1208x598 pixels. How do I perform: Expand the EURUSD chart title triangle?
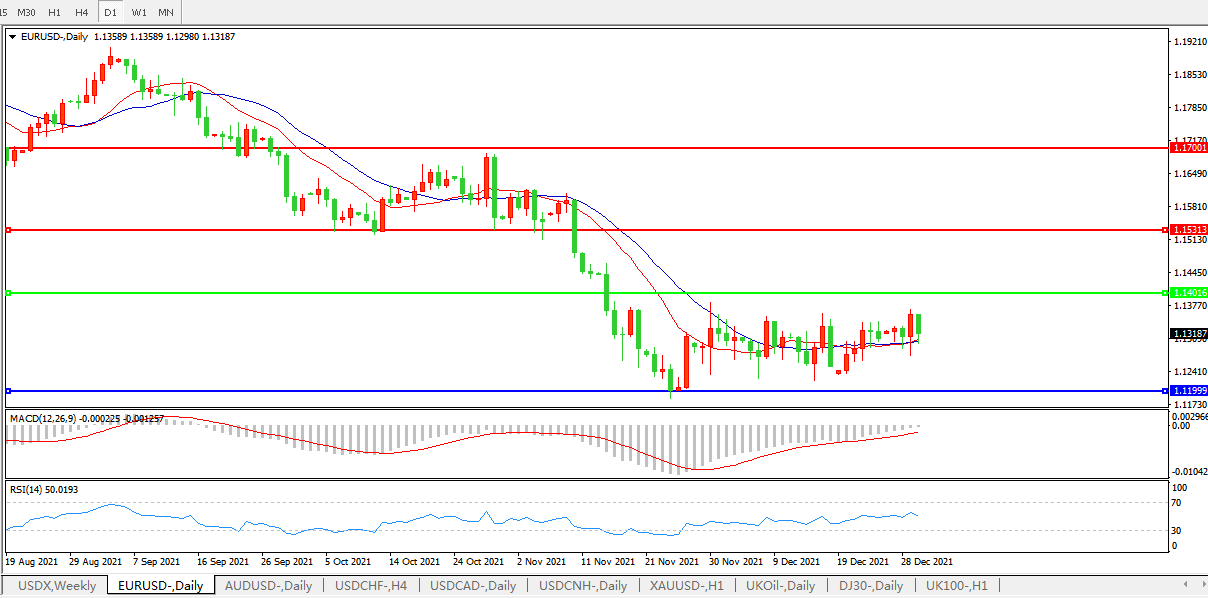[12, 36]
